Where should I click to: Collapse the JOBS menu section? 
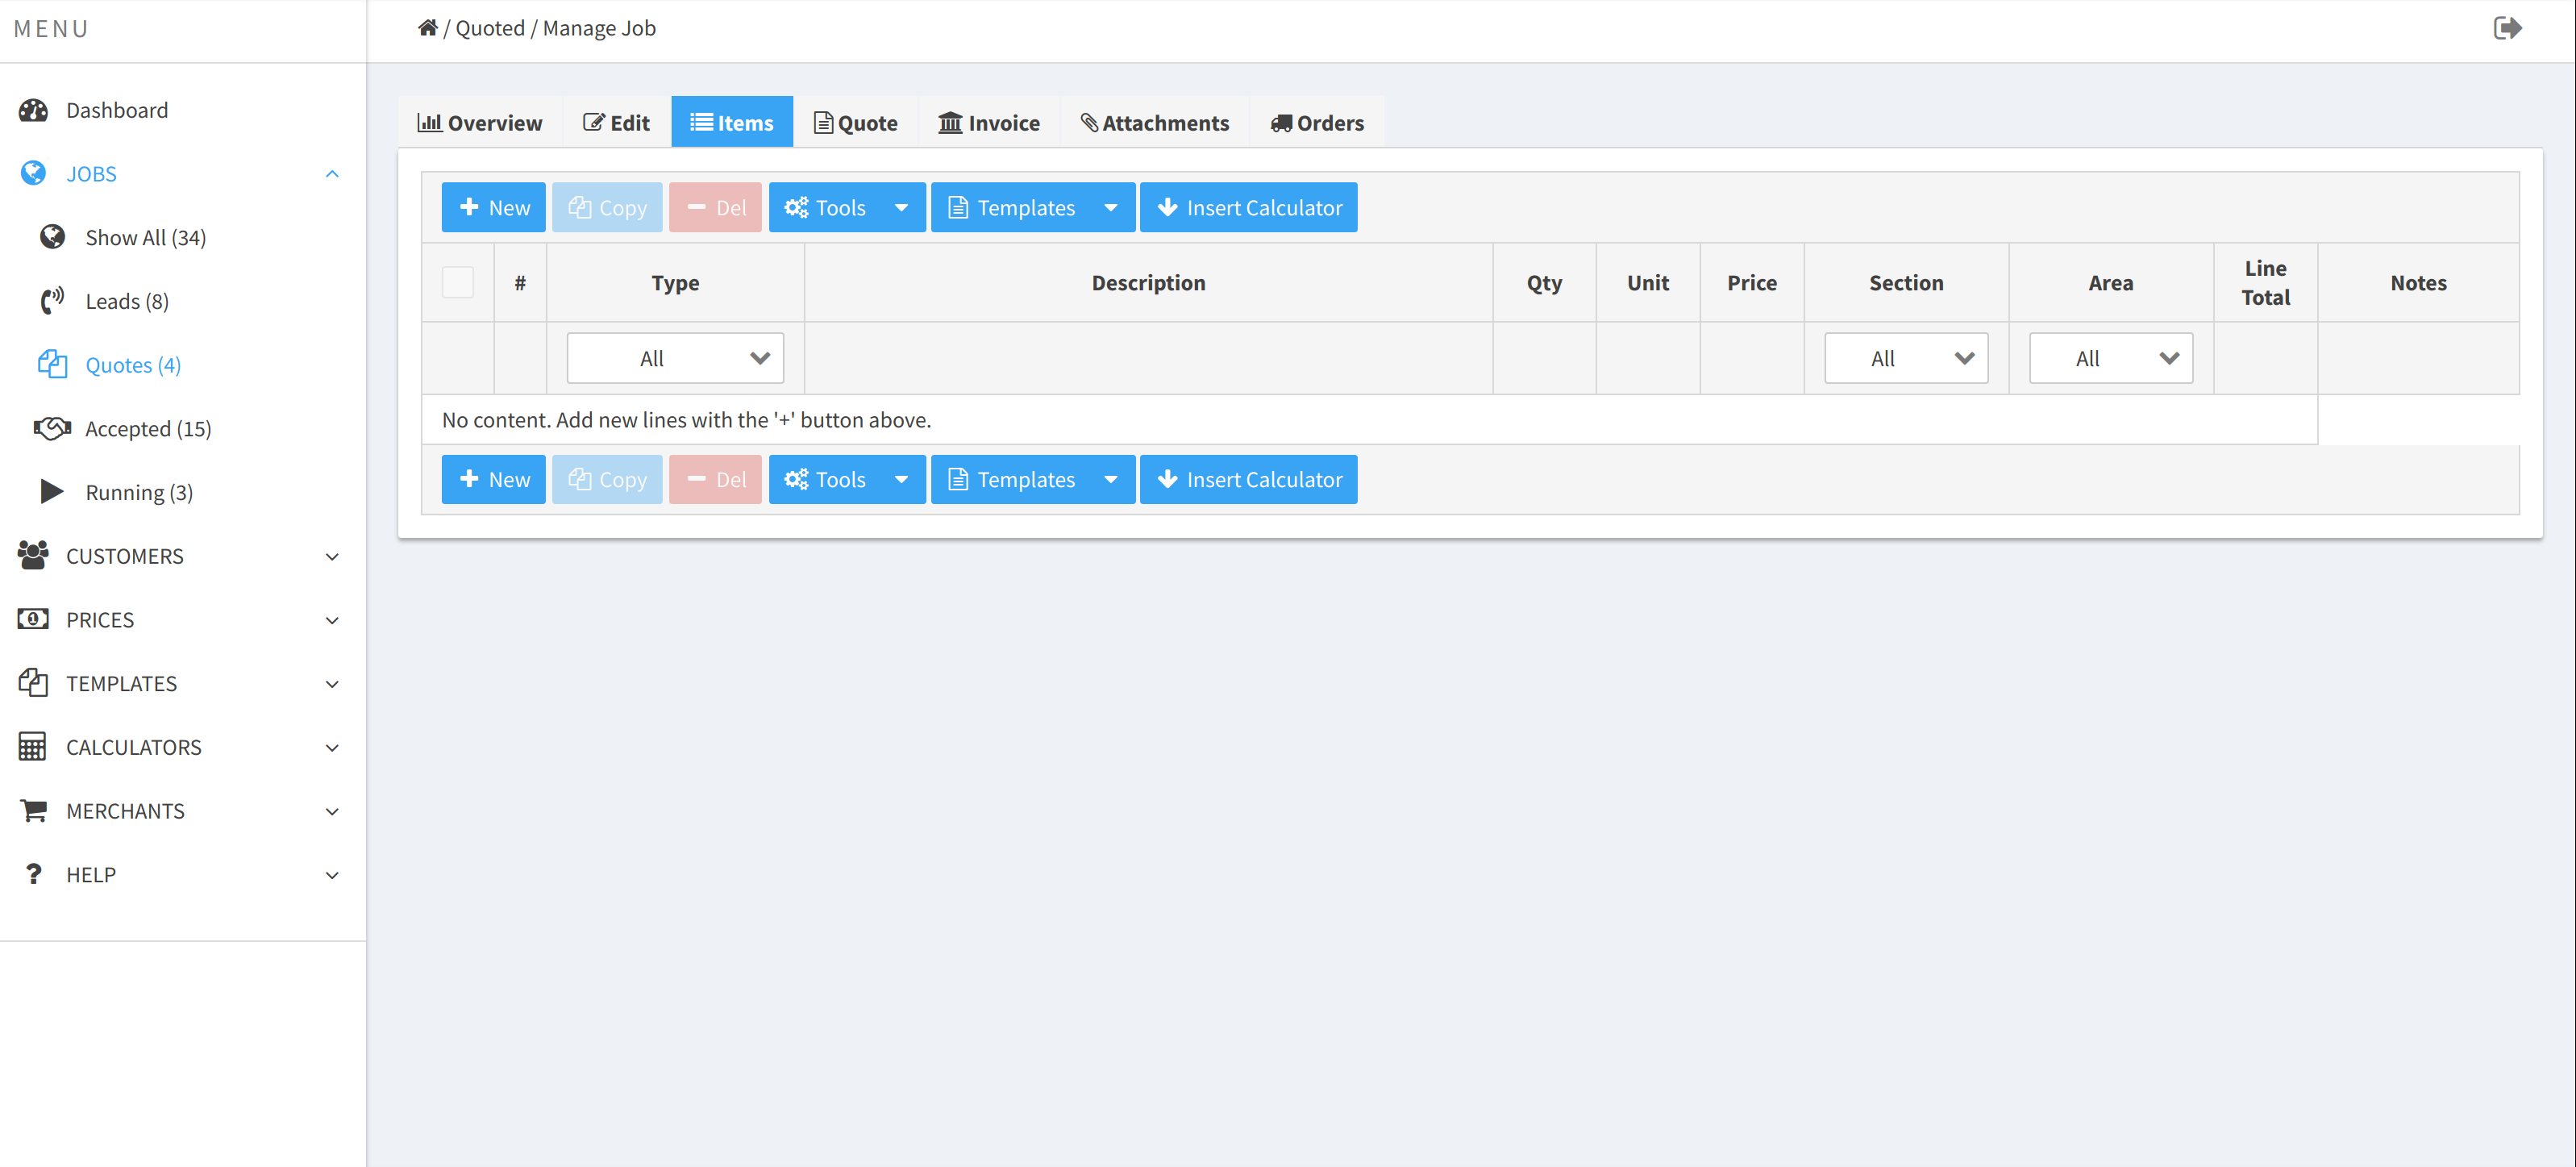pos(332,174)
